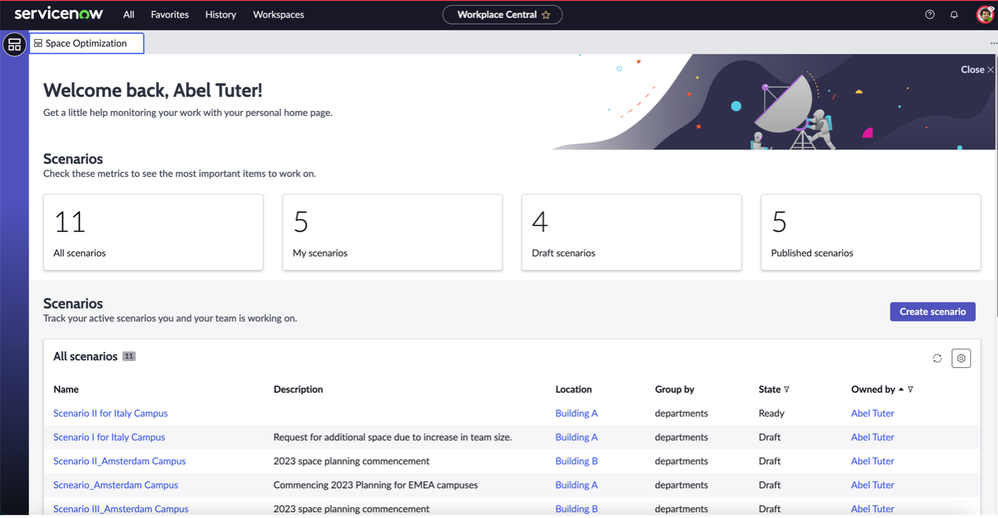This screenshot has height=518, width=998.
Task: Click the workspace list icon in sidebar
Action: pyautogui.click(x=14, y=45)
